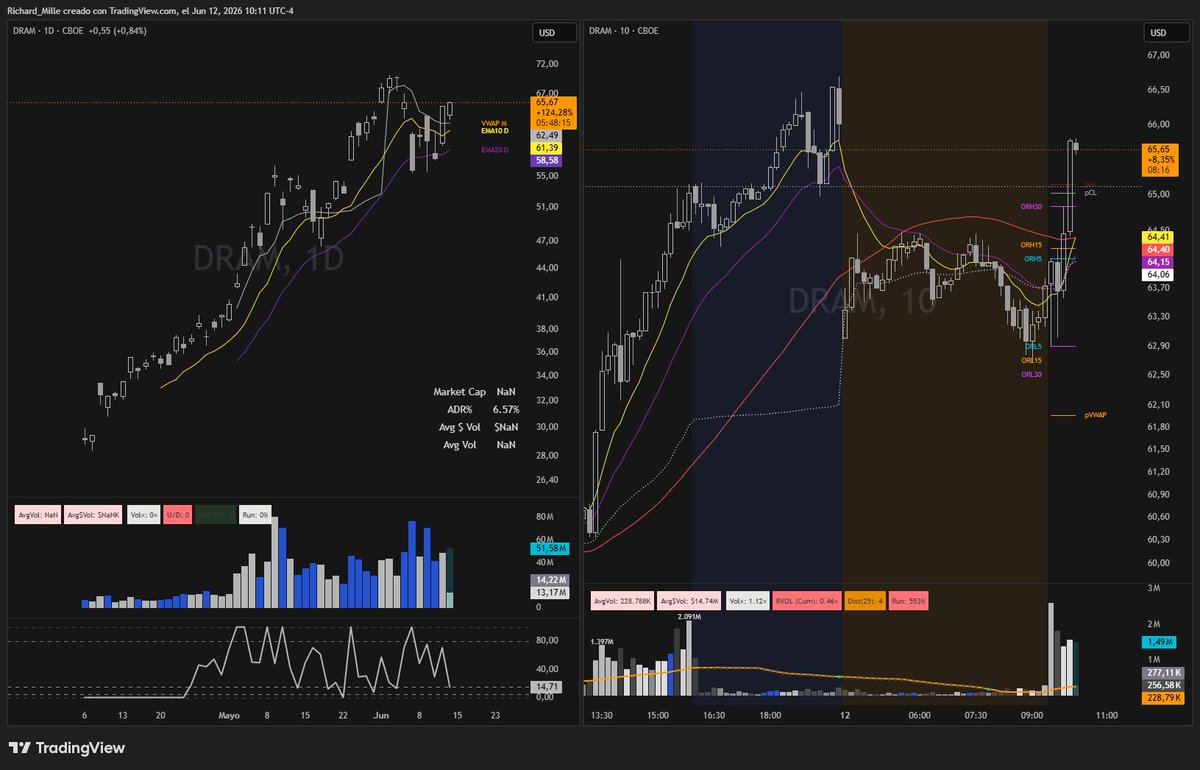The height and width of the screenshot is (770, 1200).
Task: Click the 14,22M volume tag
Action: click(x=551, y=580)
